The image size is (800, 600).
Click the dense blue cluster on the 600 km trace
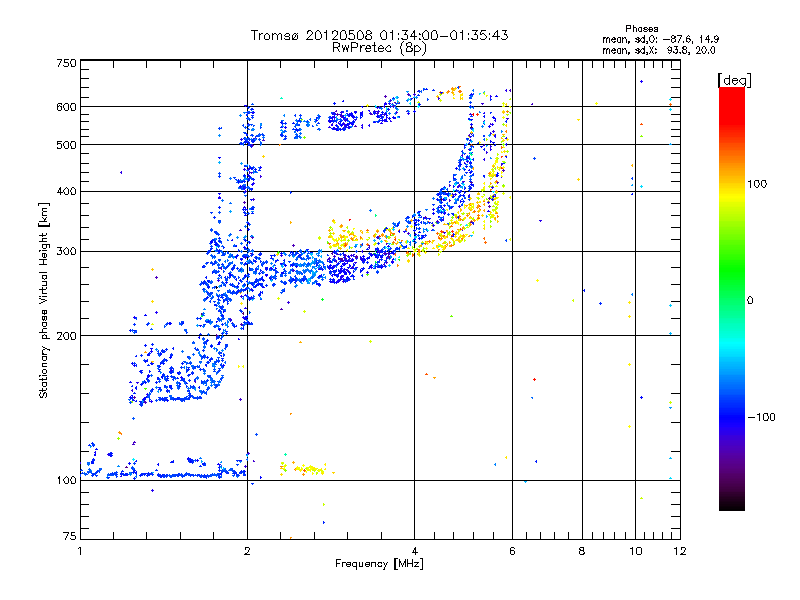pyautogui.click(x=342, y=121)
